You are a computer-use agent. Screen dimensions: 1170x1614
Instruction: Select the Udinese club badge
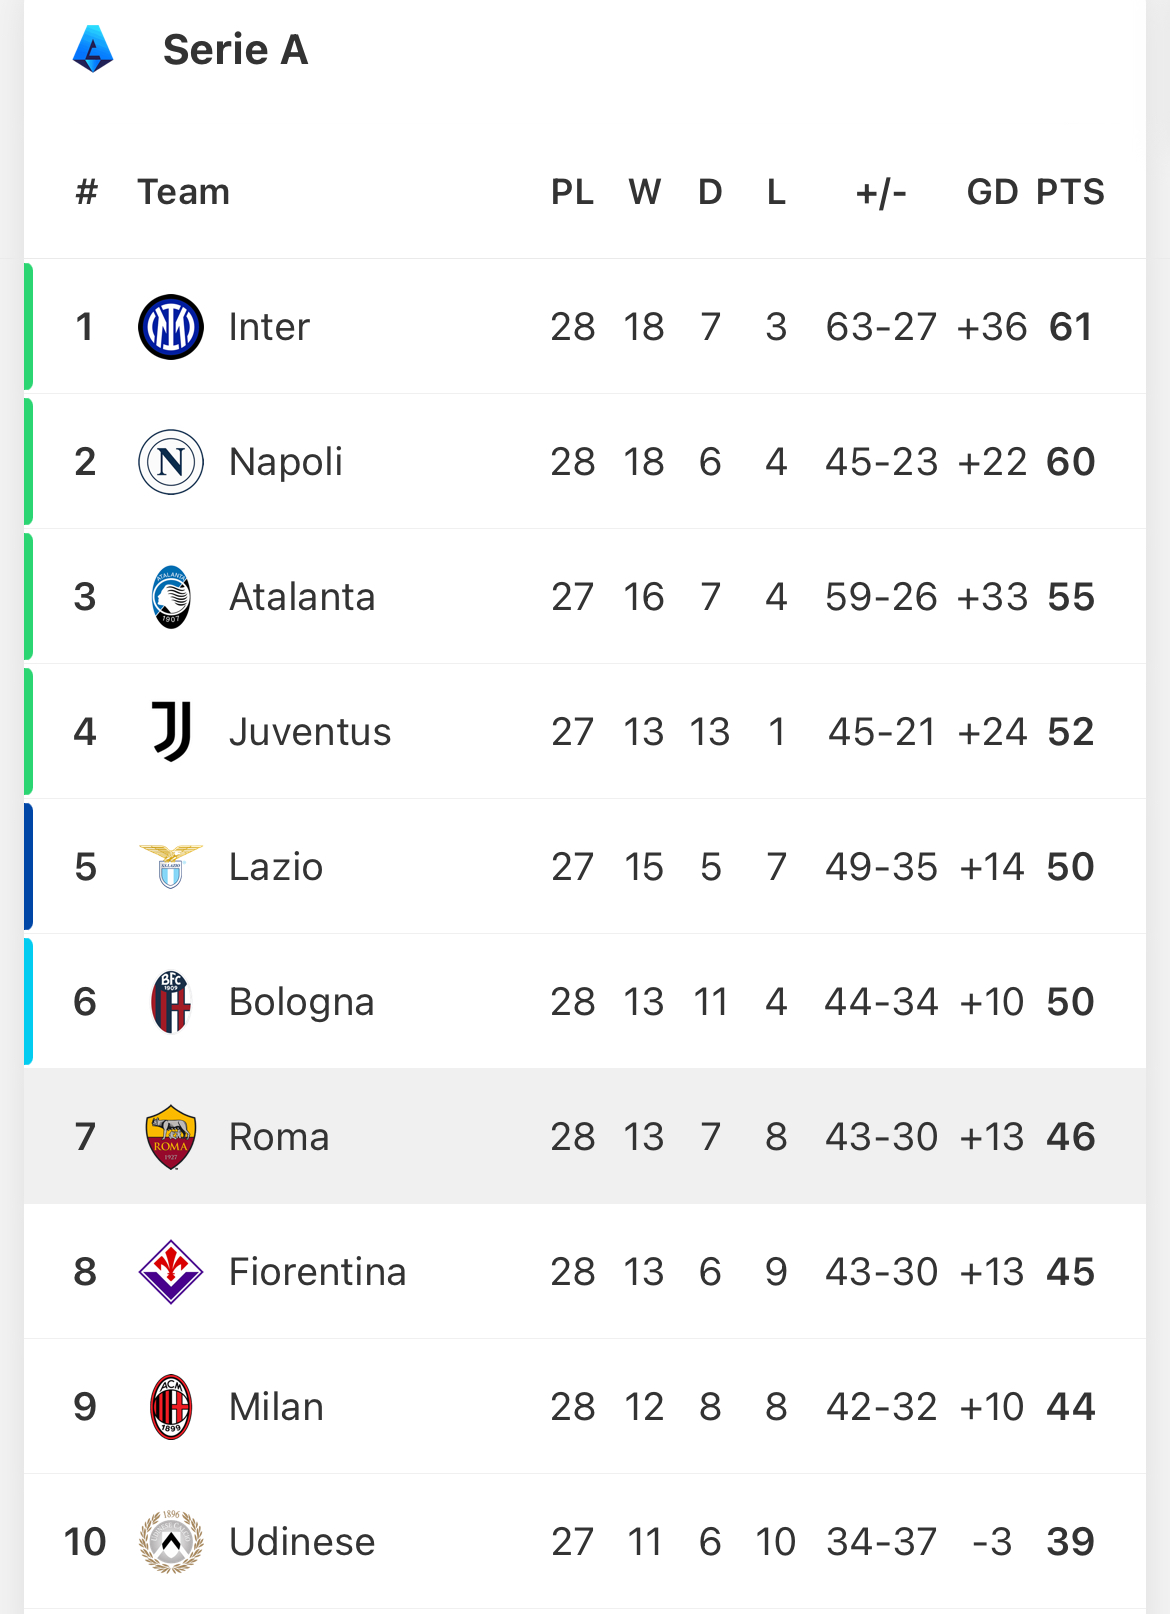171,1542
